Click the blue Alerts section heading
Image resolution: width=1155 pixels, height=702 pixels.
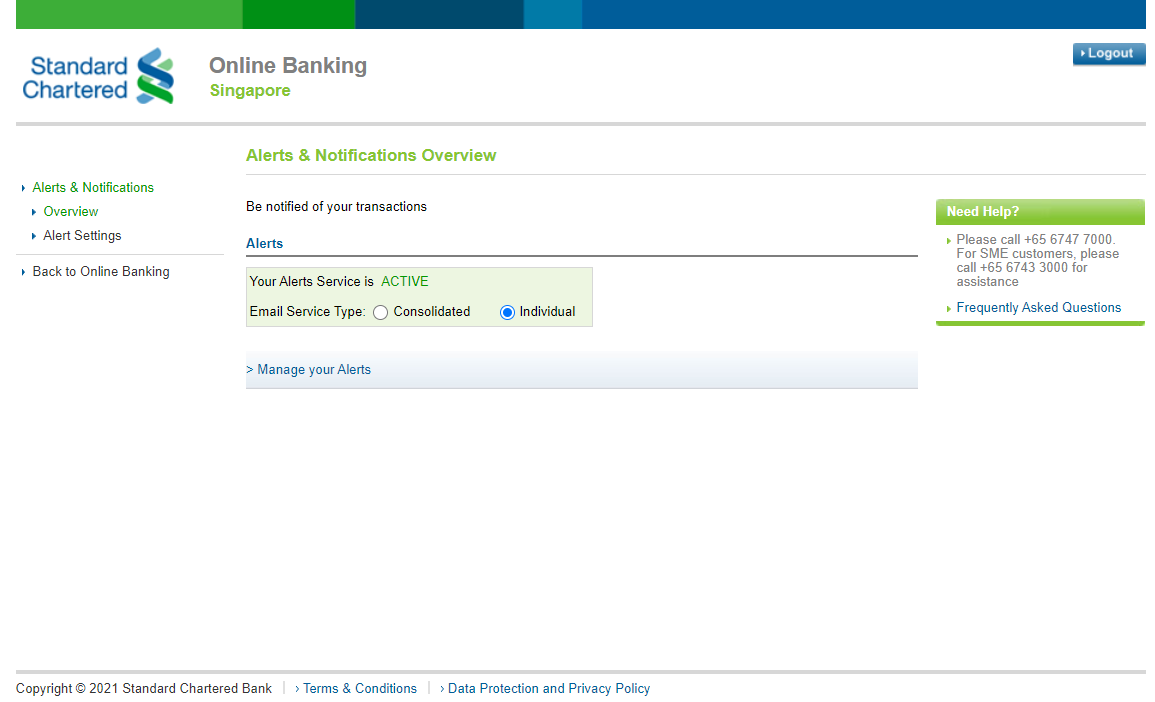[264, 244]
